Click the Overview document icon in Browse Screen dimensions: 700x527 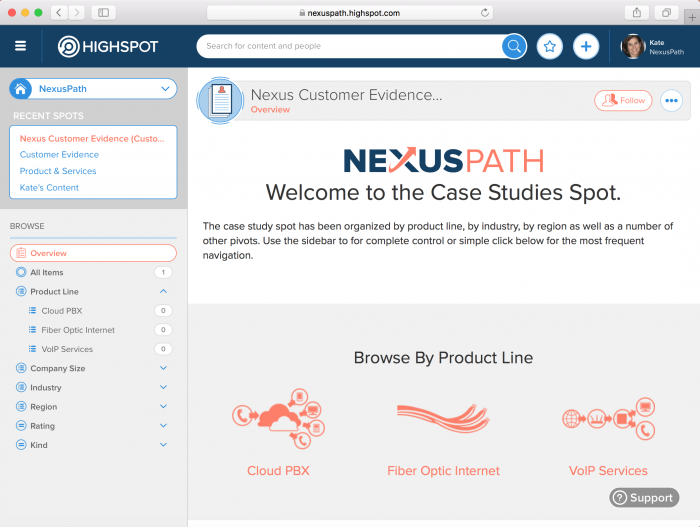click(x=21, y=253)
